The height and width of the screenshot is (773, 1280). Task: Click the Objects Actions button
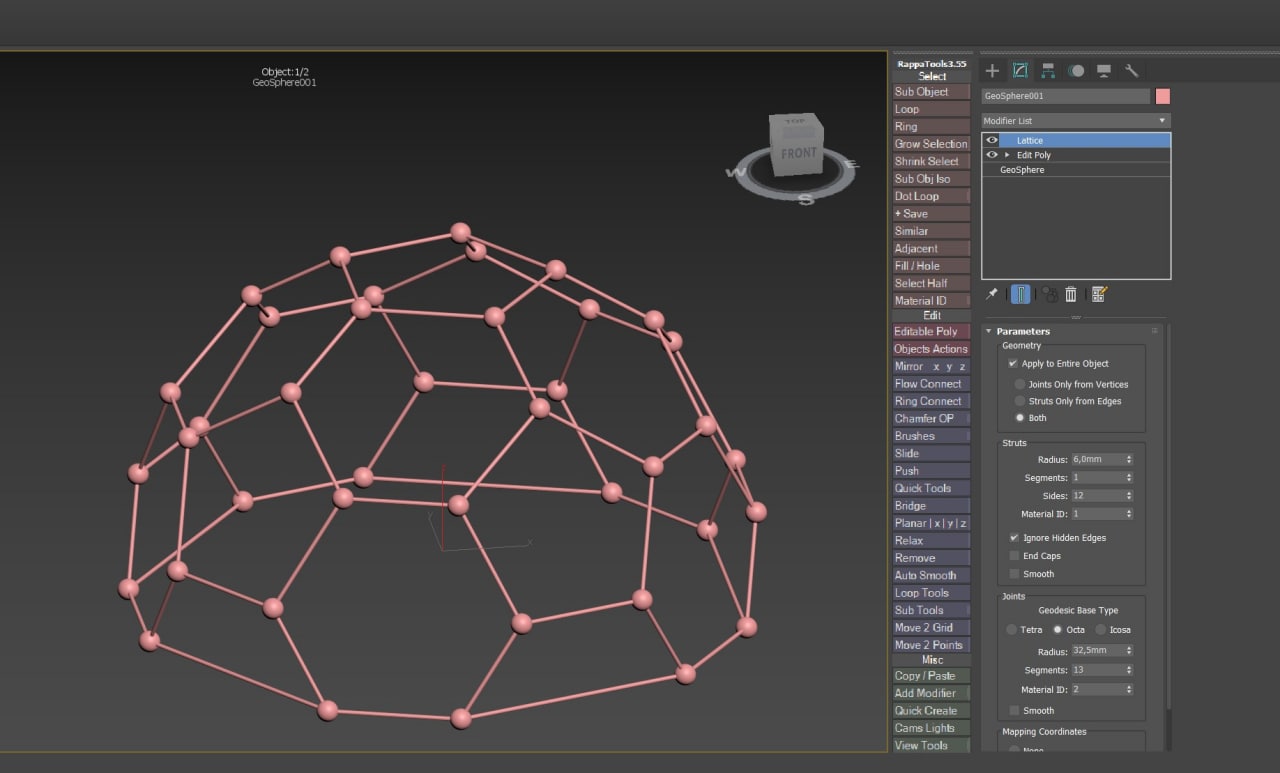click(931, 349)
